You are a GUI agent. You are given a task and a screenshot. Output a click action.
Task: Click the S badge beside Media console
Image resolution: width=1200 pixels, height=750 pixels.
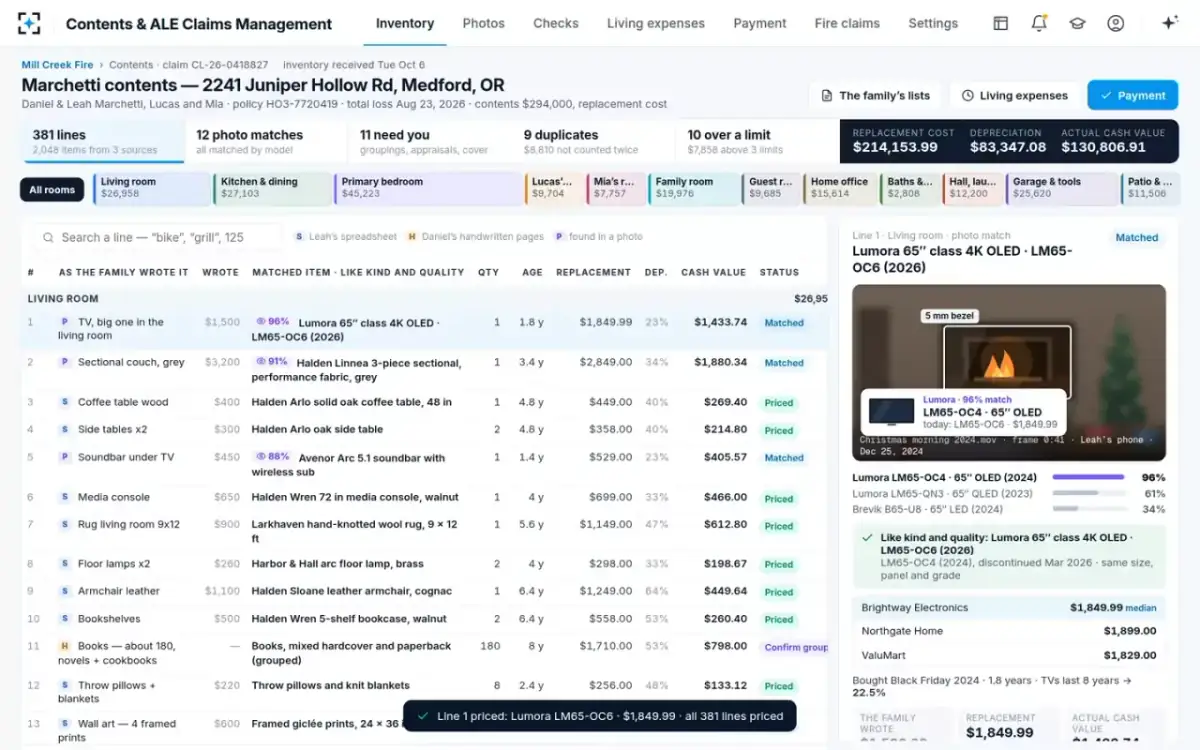point(65,497)
